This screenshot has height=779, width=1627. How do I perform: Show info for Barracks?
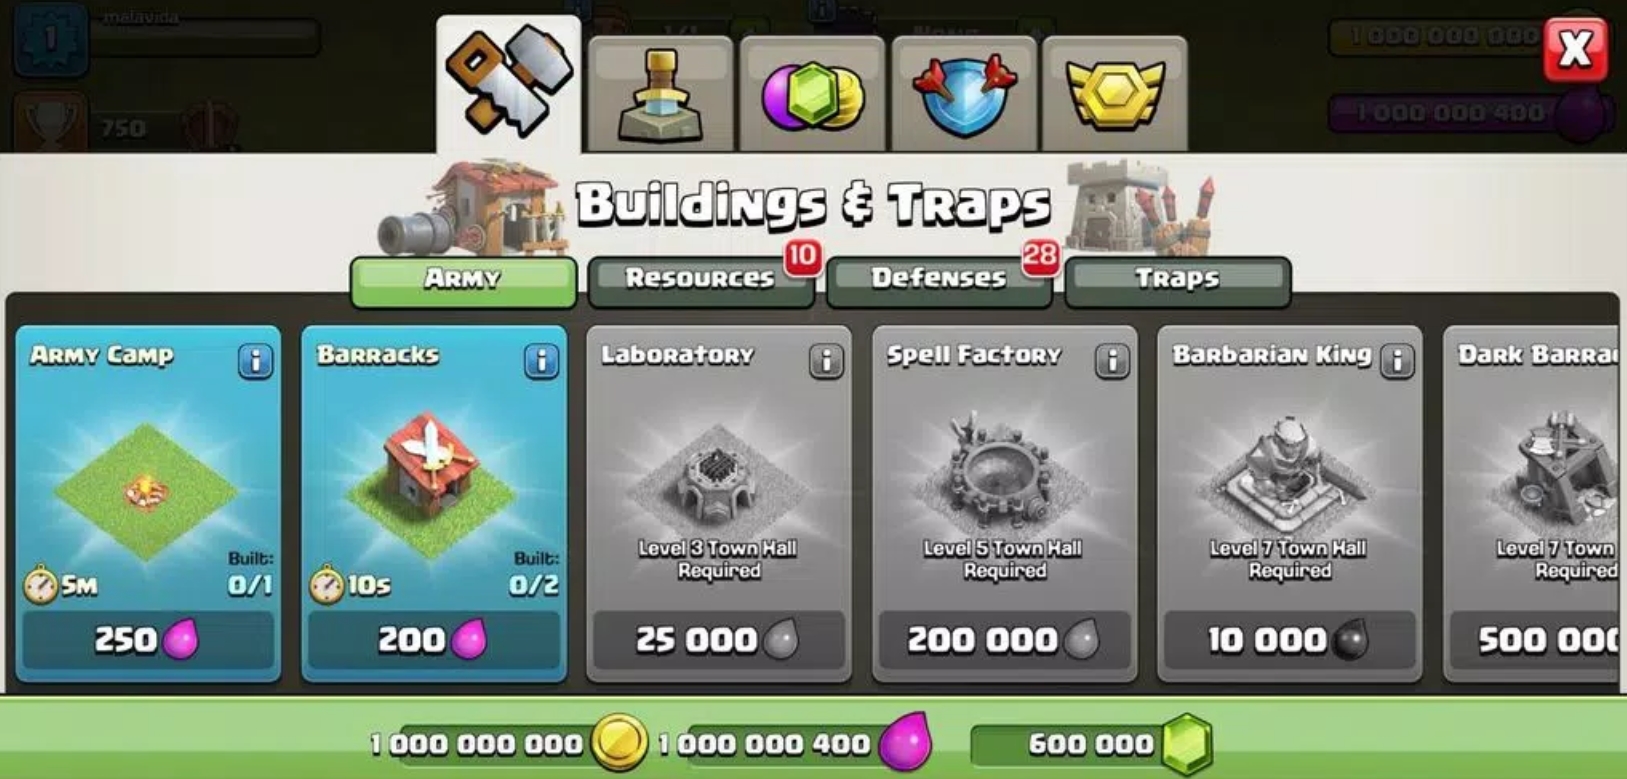(x=541, y=361)
